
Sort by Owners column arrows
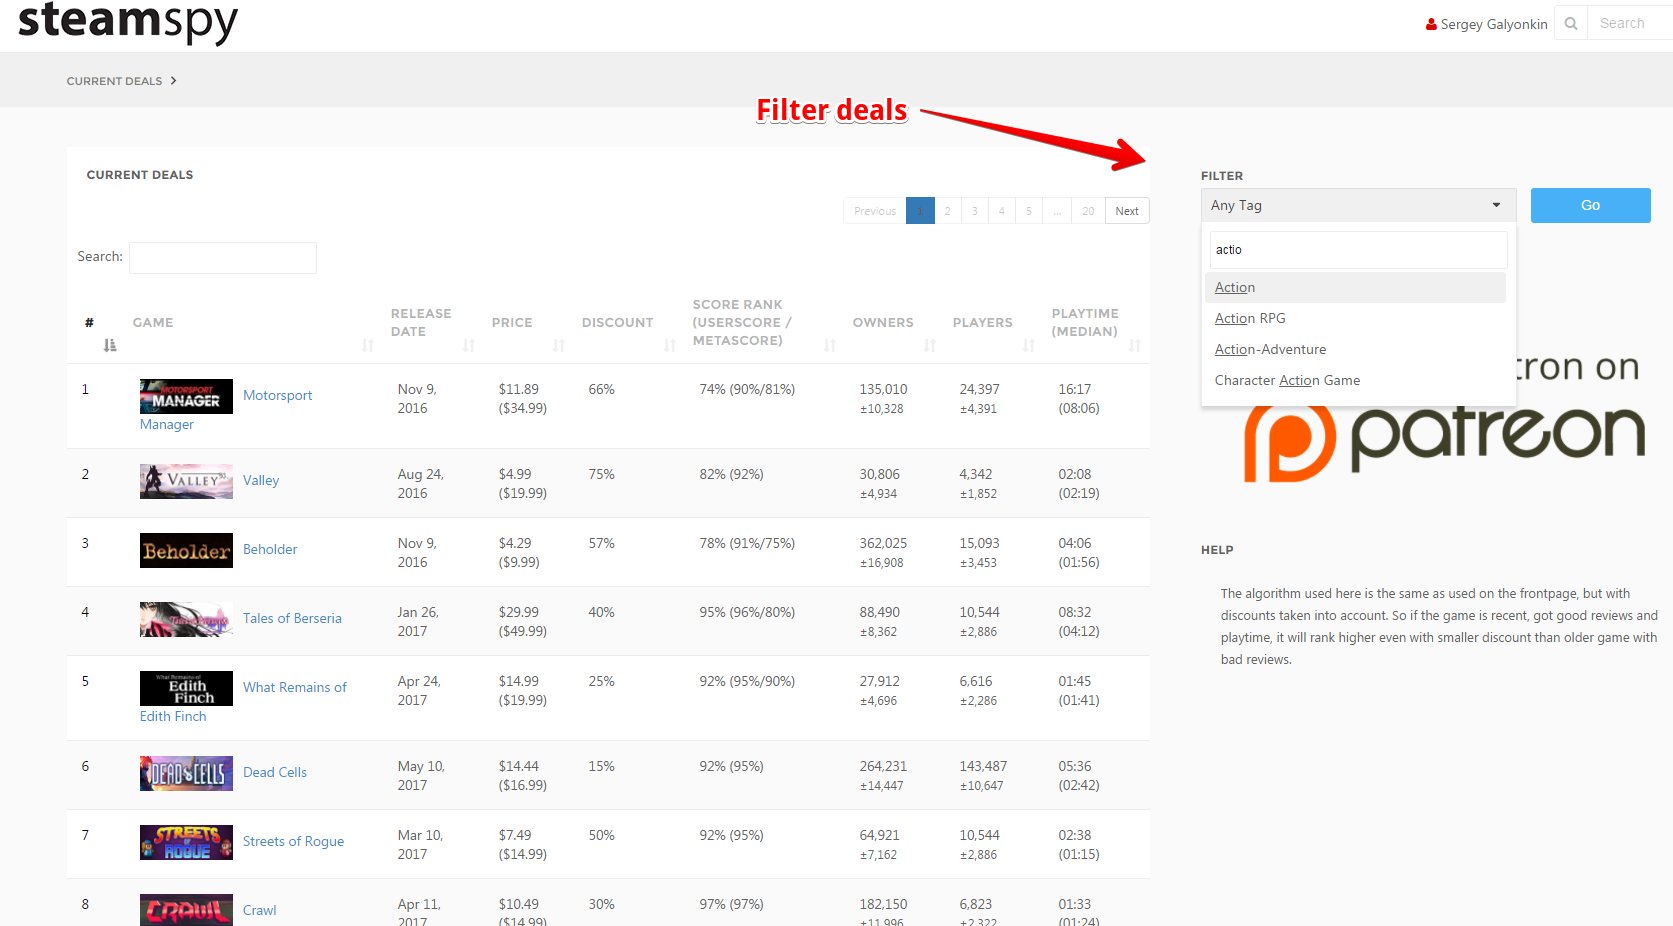point(930,345)
